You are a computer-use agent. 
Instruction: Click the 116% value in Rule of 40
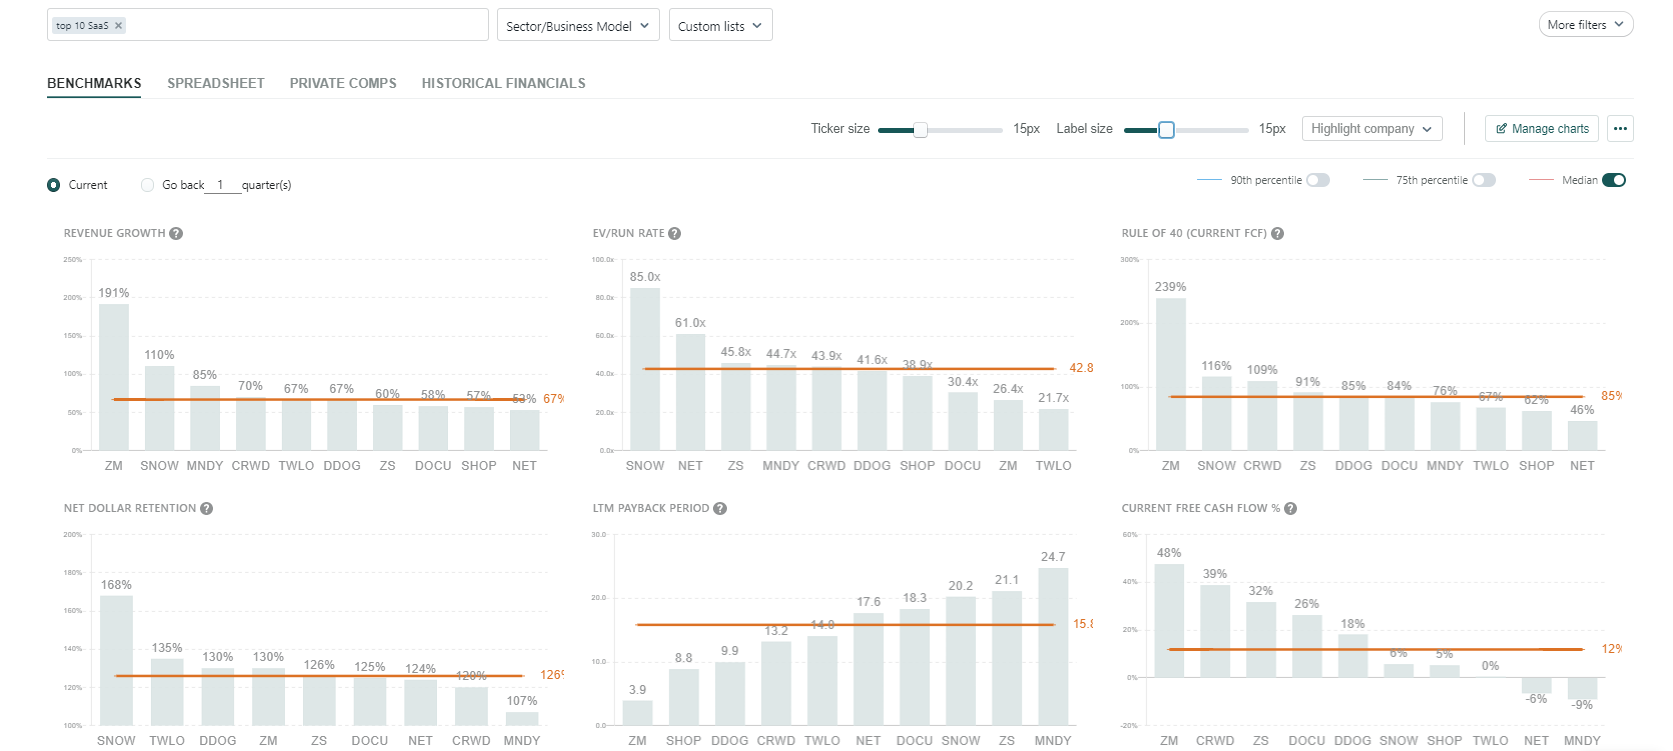click(1217, 366)
